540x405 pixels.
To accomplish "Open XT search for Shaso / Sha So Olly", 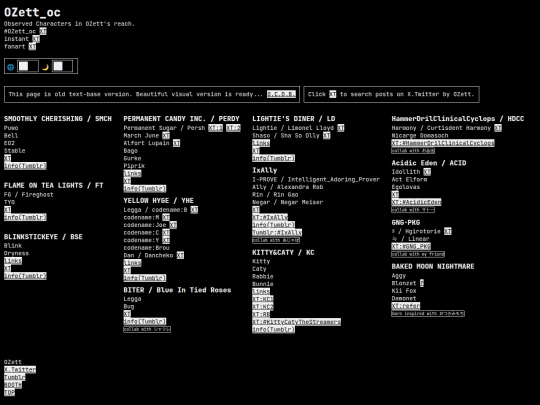I will (327, 136).
